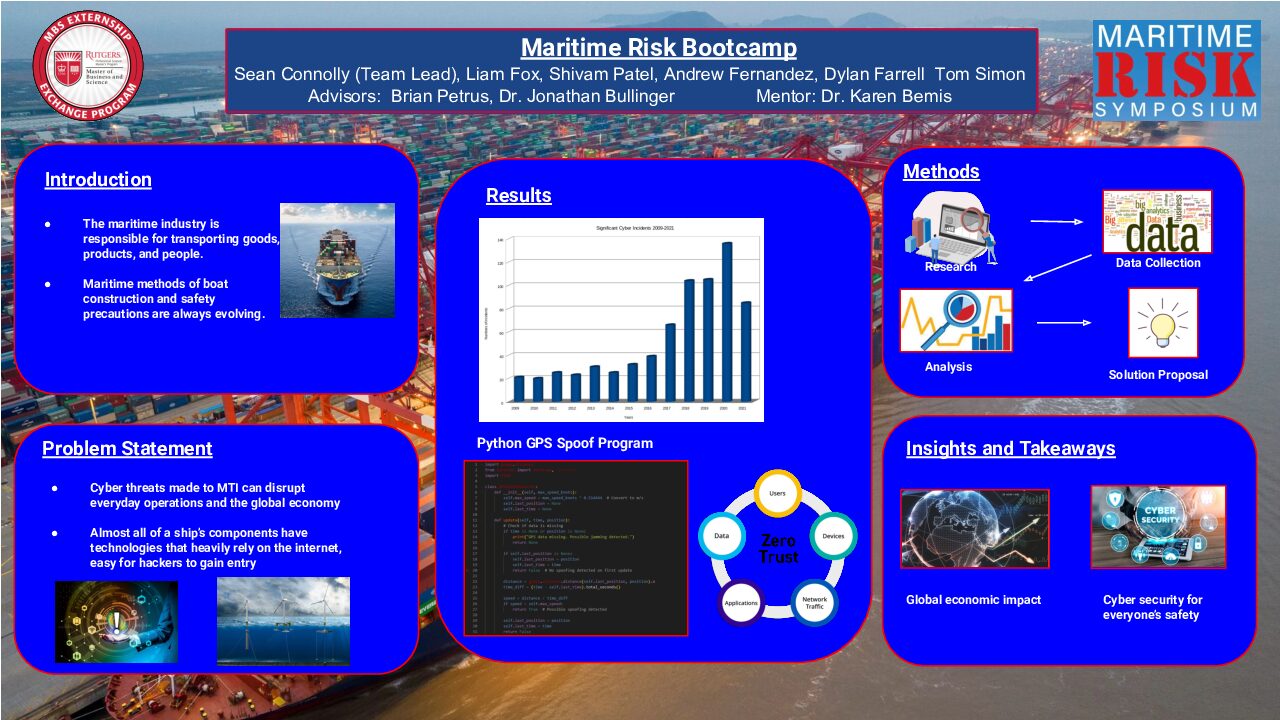Click the Analysis magnifying glass chart icon
The image size is (1280, 720).
[956, 320]
